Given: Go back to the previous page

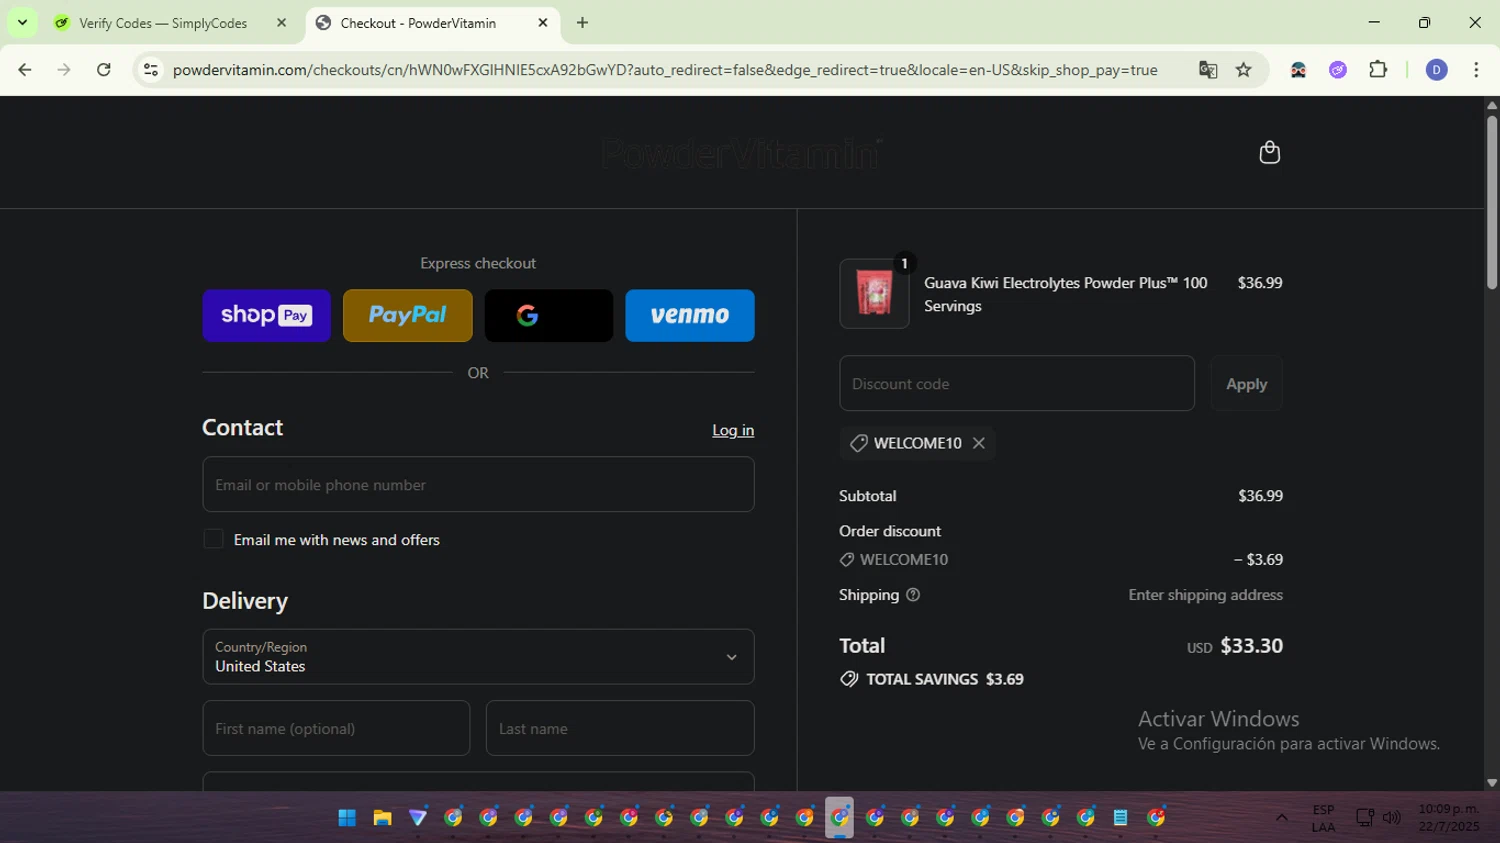Looking at the screenshot, I should tap(25, 70).
